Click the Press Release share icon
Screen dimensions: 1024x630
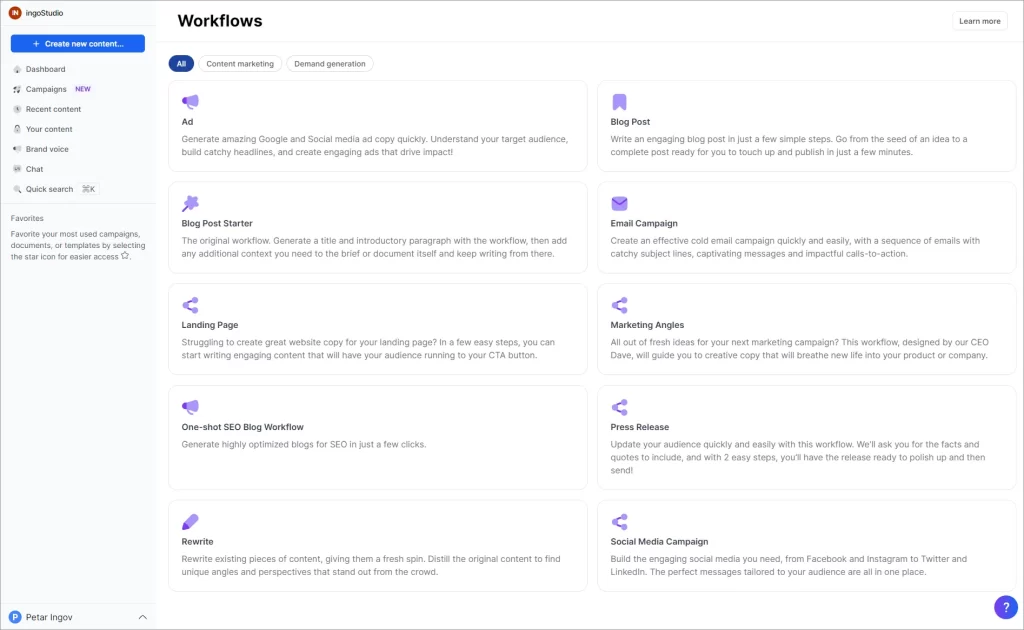tap(619, 406)
